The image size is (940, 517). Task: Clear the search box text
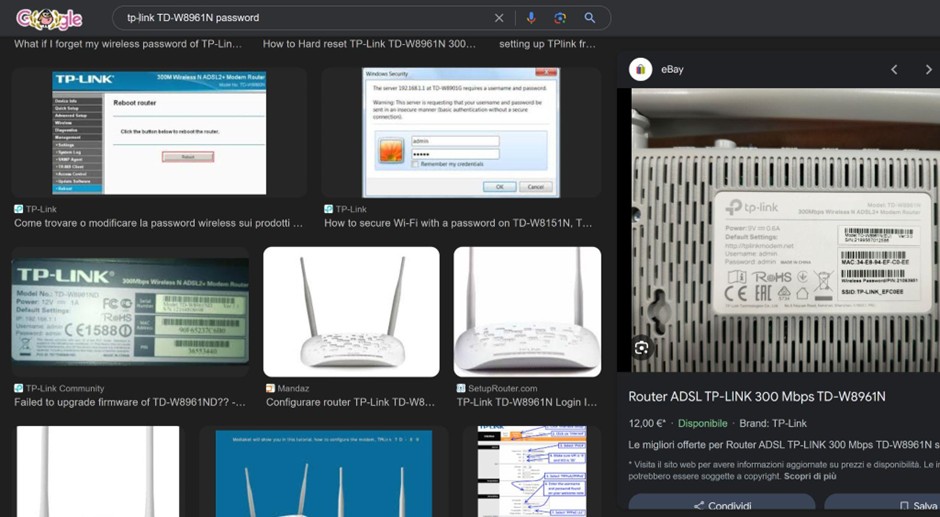(x=499, y=18)
